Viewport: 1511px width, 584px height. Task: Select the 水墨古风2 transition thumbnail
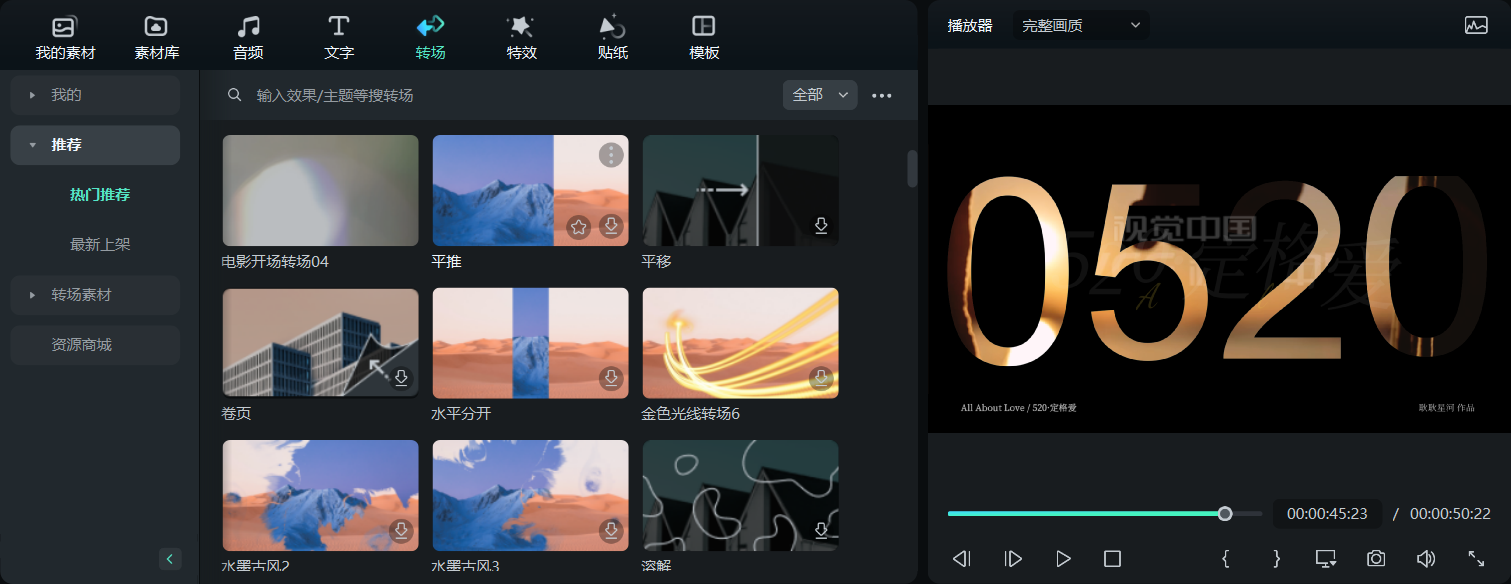pos(320,495)
